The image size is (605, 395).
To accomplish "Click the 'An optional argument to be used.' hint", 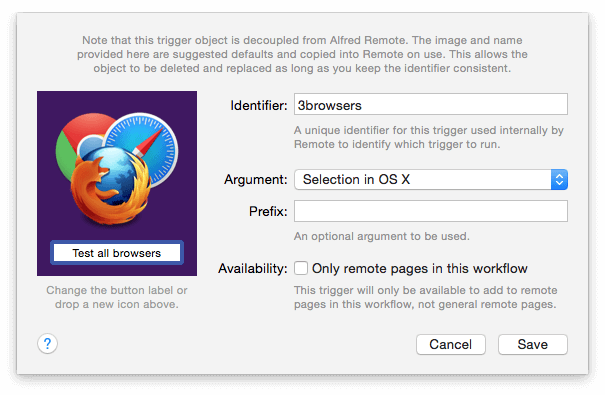I will click(x=382, y=236).
